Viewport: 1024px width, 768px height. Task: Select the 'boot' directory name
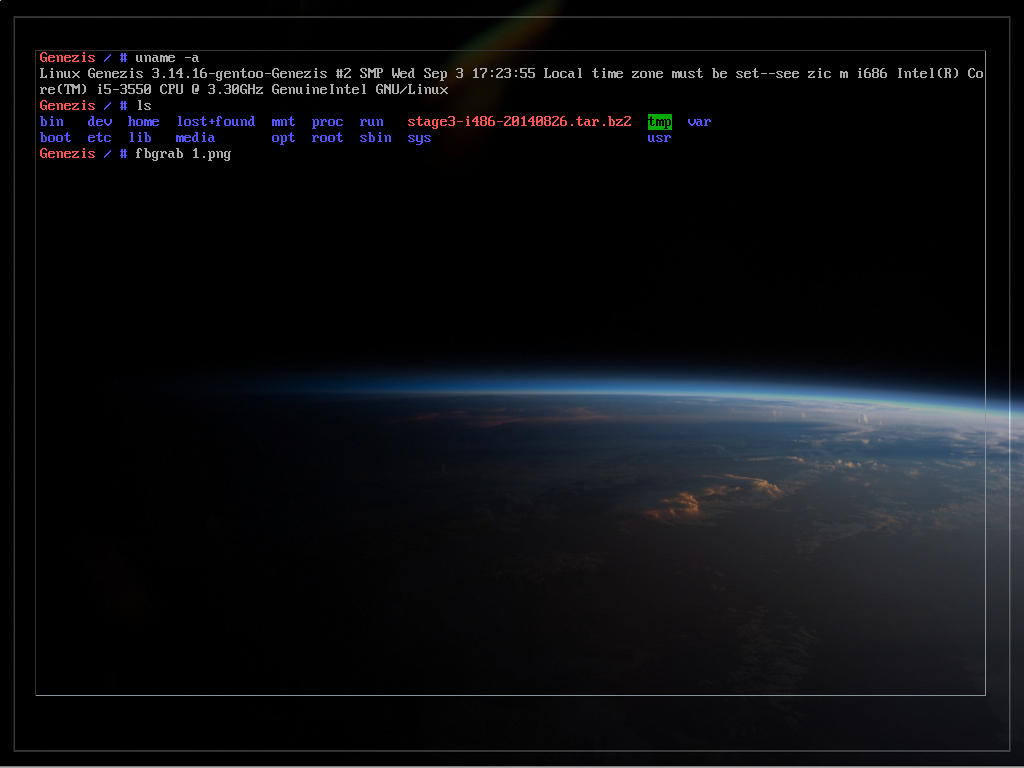pos(55,138)
